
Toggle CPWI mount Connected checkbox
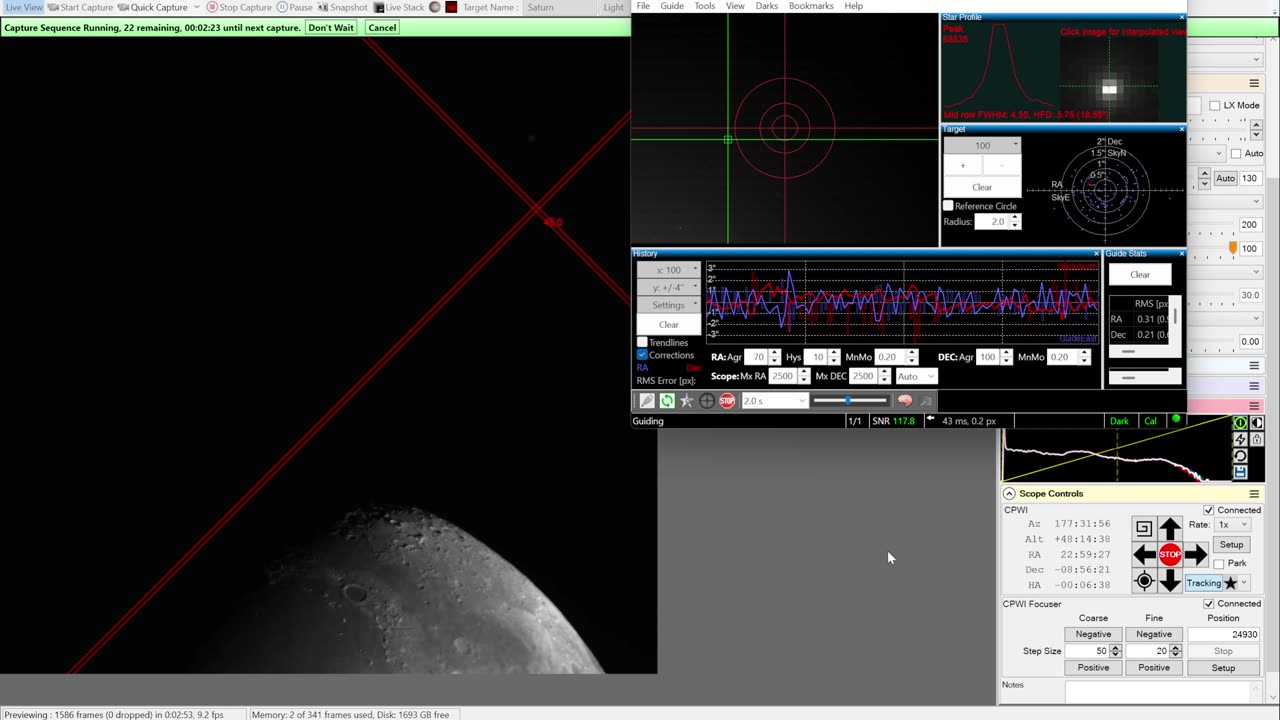click(x=1208, y=510)
